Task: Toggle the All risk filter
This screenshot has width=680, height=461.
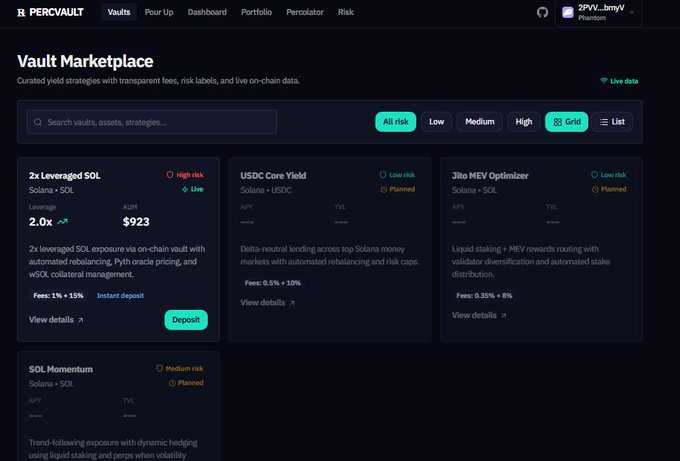Action: pos(395,122)
